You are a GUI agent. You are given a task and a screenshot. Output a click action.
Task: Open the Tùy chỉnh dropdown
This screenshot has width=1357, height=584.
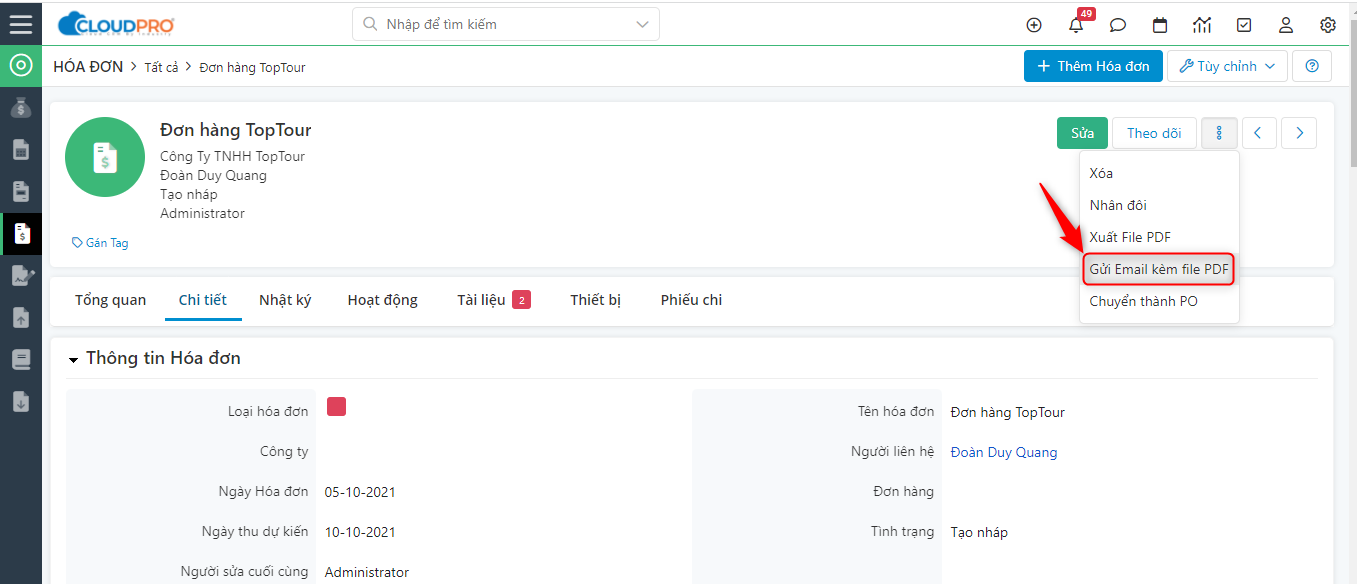[1228, 66]
